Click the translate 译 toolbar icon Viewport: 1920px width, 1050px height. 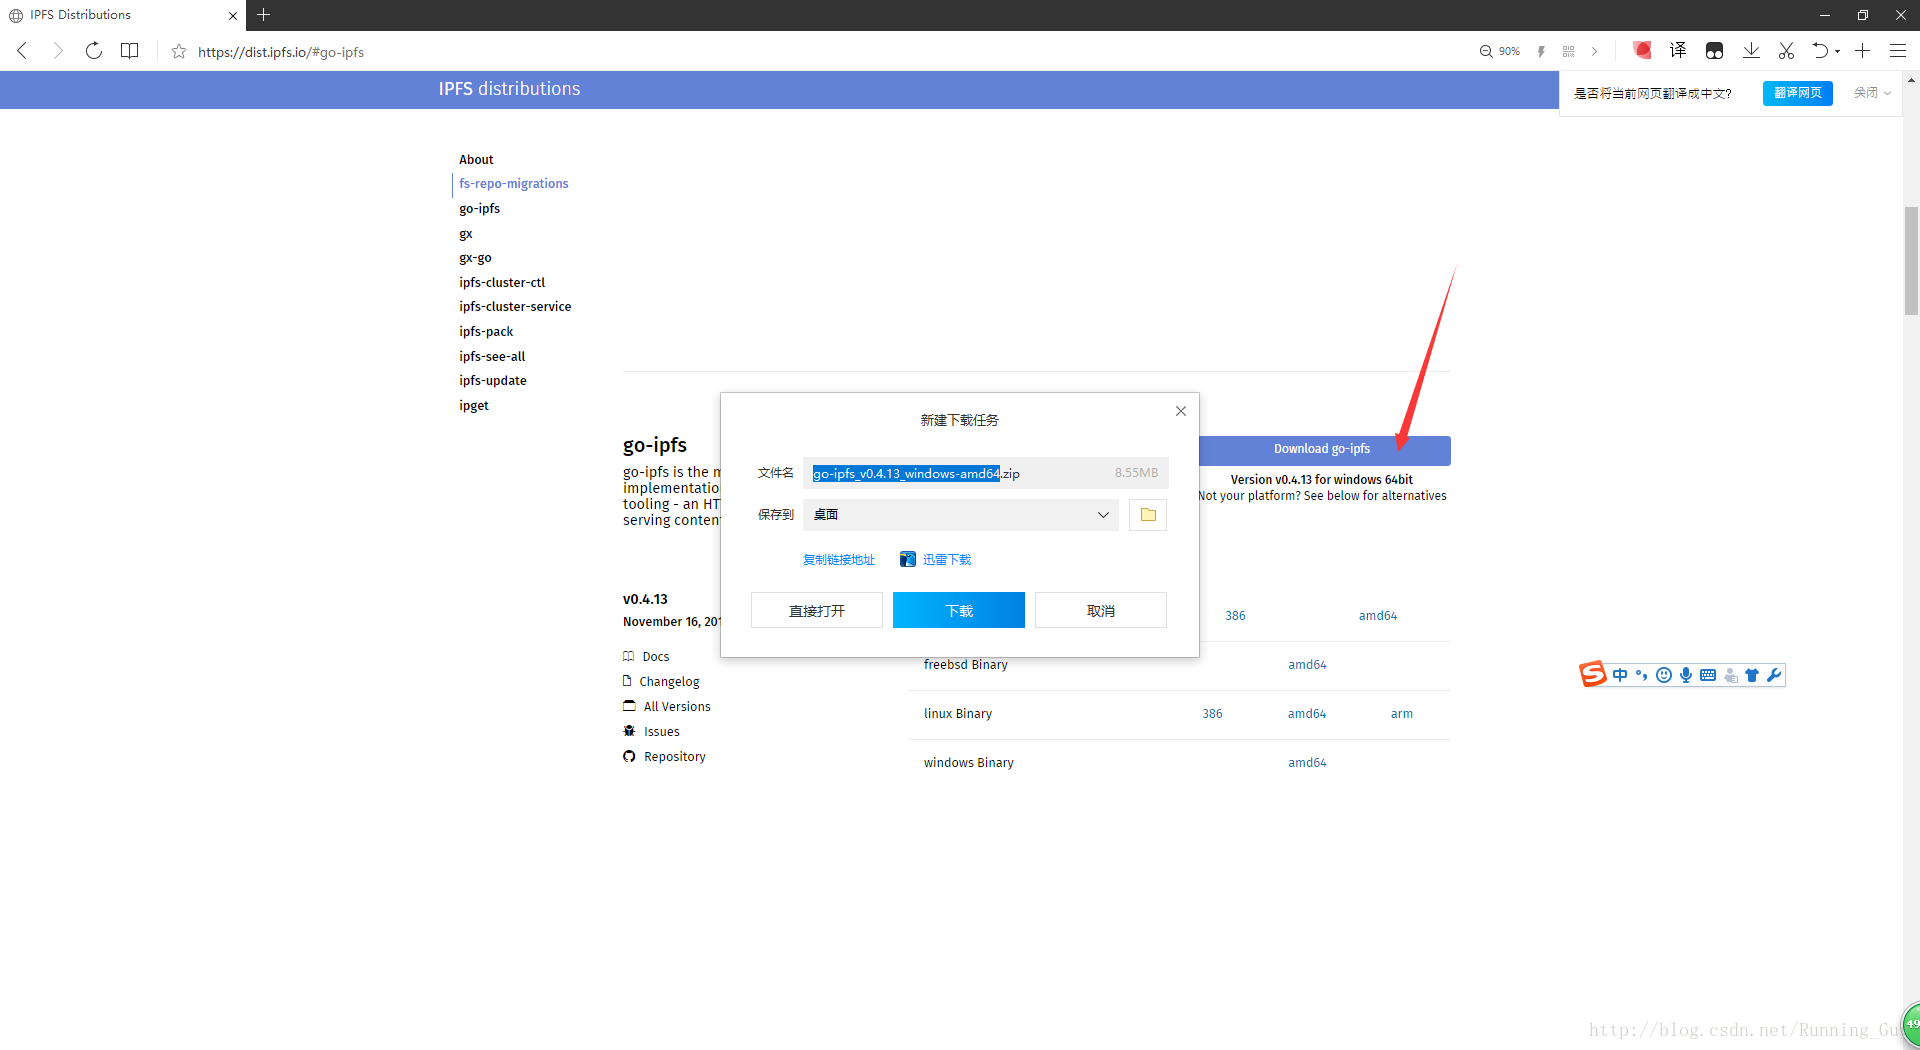point(1678,50)
